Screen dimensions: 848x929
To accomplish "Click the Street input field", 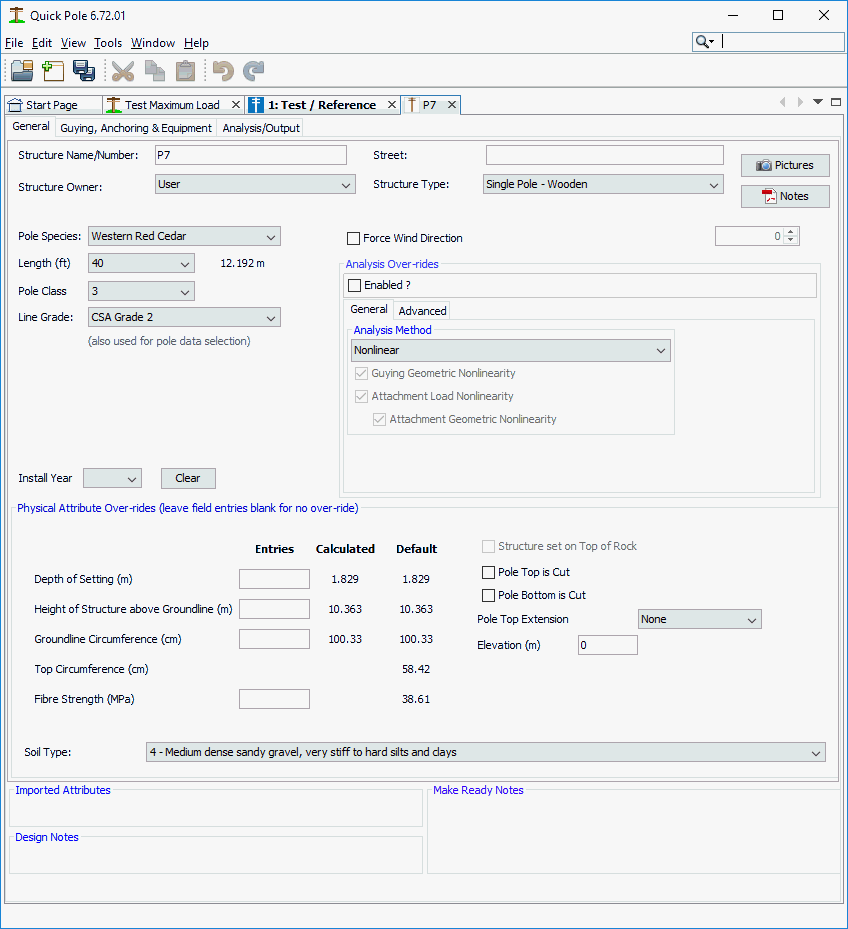I will click(604, 155).
